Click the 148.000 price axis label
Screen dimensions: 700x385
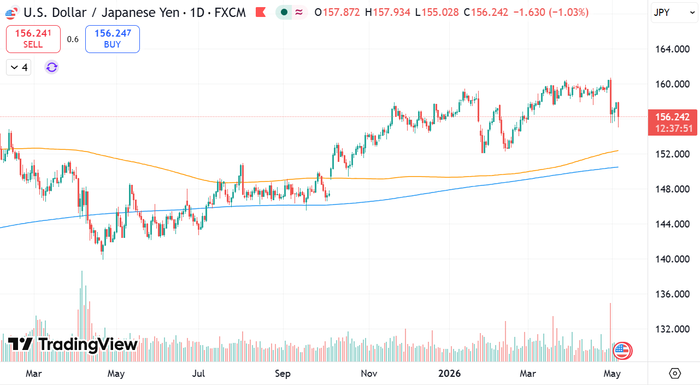pyautogui.click(x=672, y=189)
